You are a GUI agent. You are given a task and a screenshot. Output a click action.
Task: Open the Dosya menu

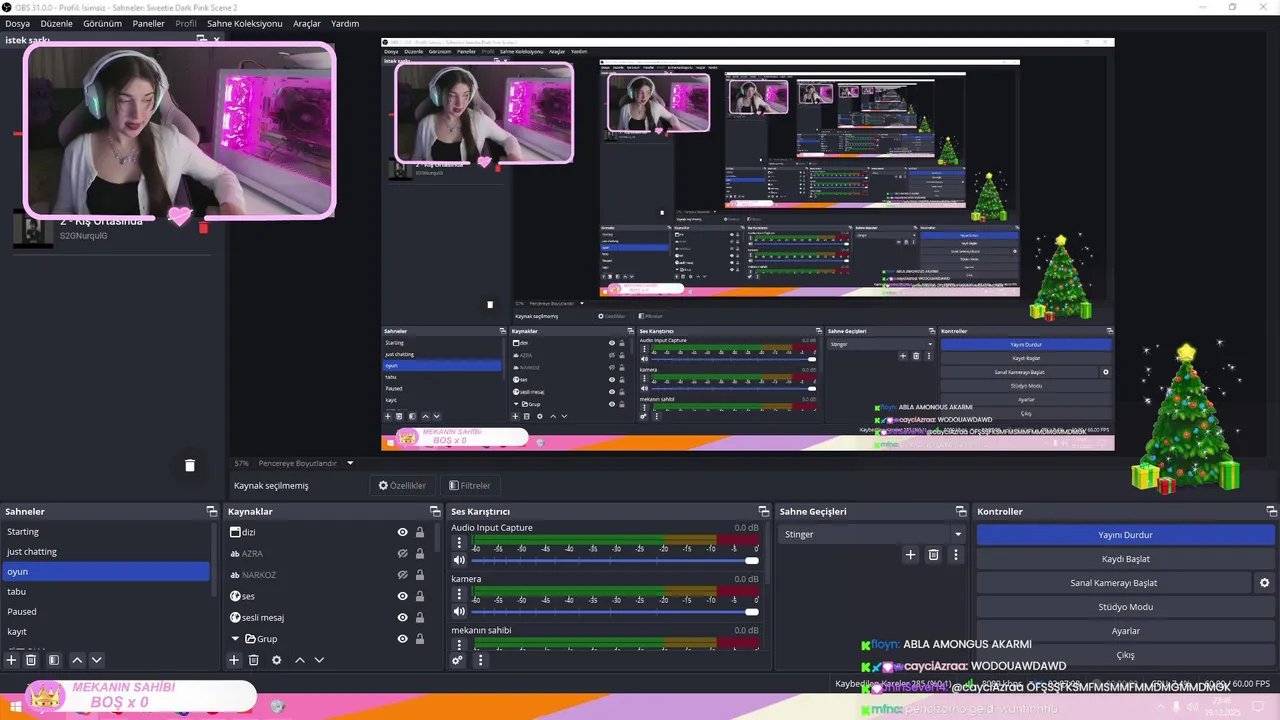pyautogui.click(x=17, y=23)
